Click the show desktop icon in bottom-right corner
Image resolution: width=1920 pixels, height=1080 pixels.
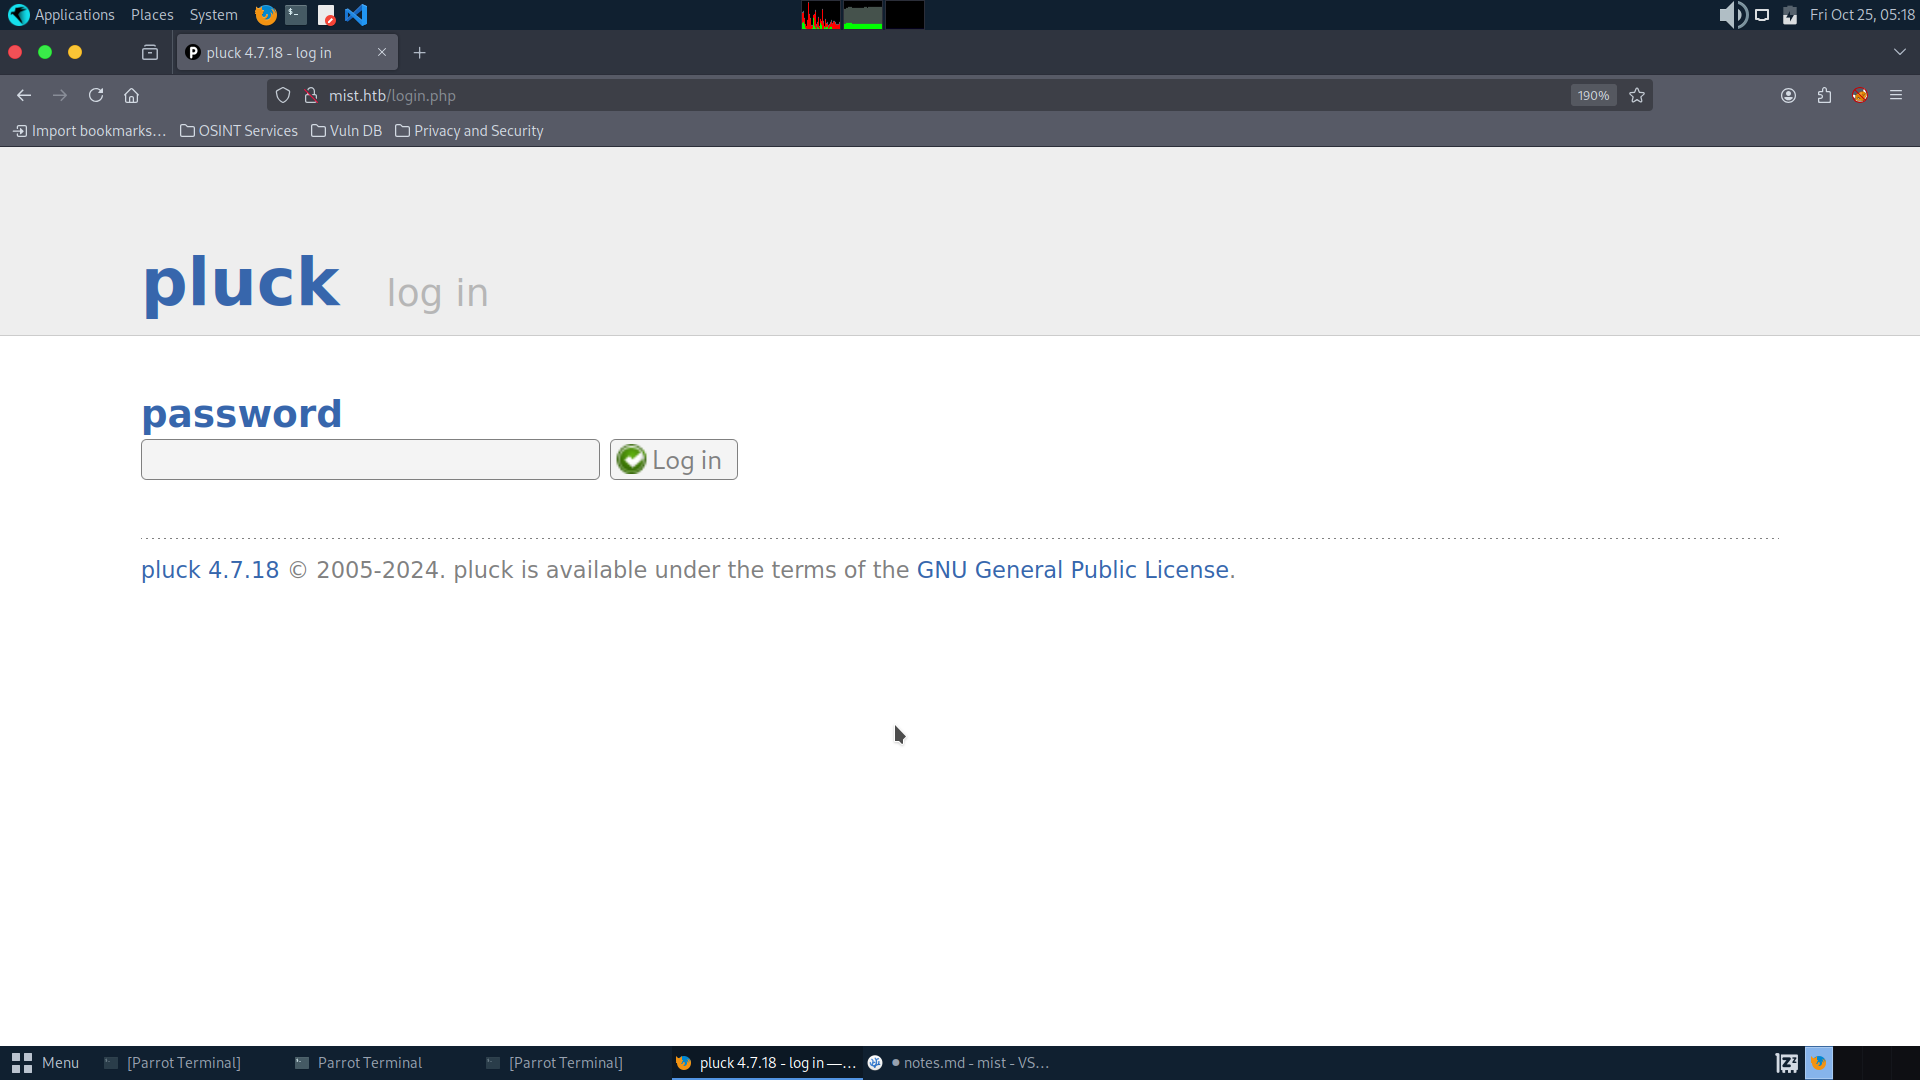tap(1785, 1063)
